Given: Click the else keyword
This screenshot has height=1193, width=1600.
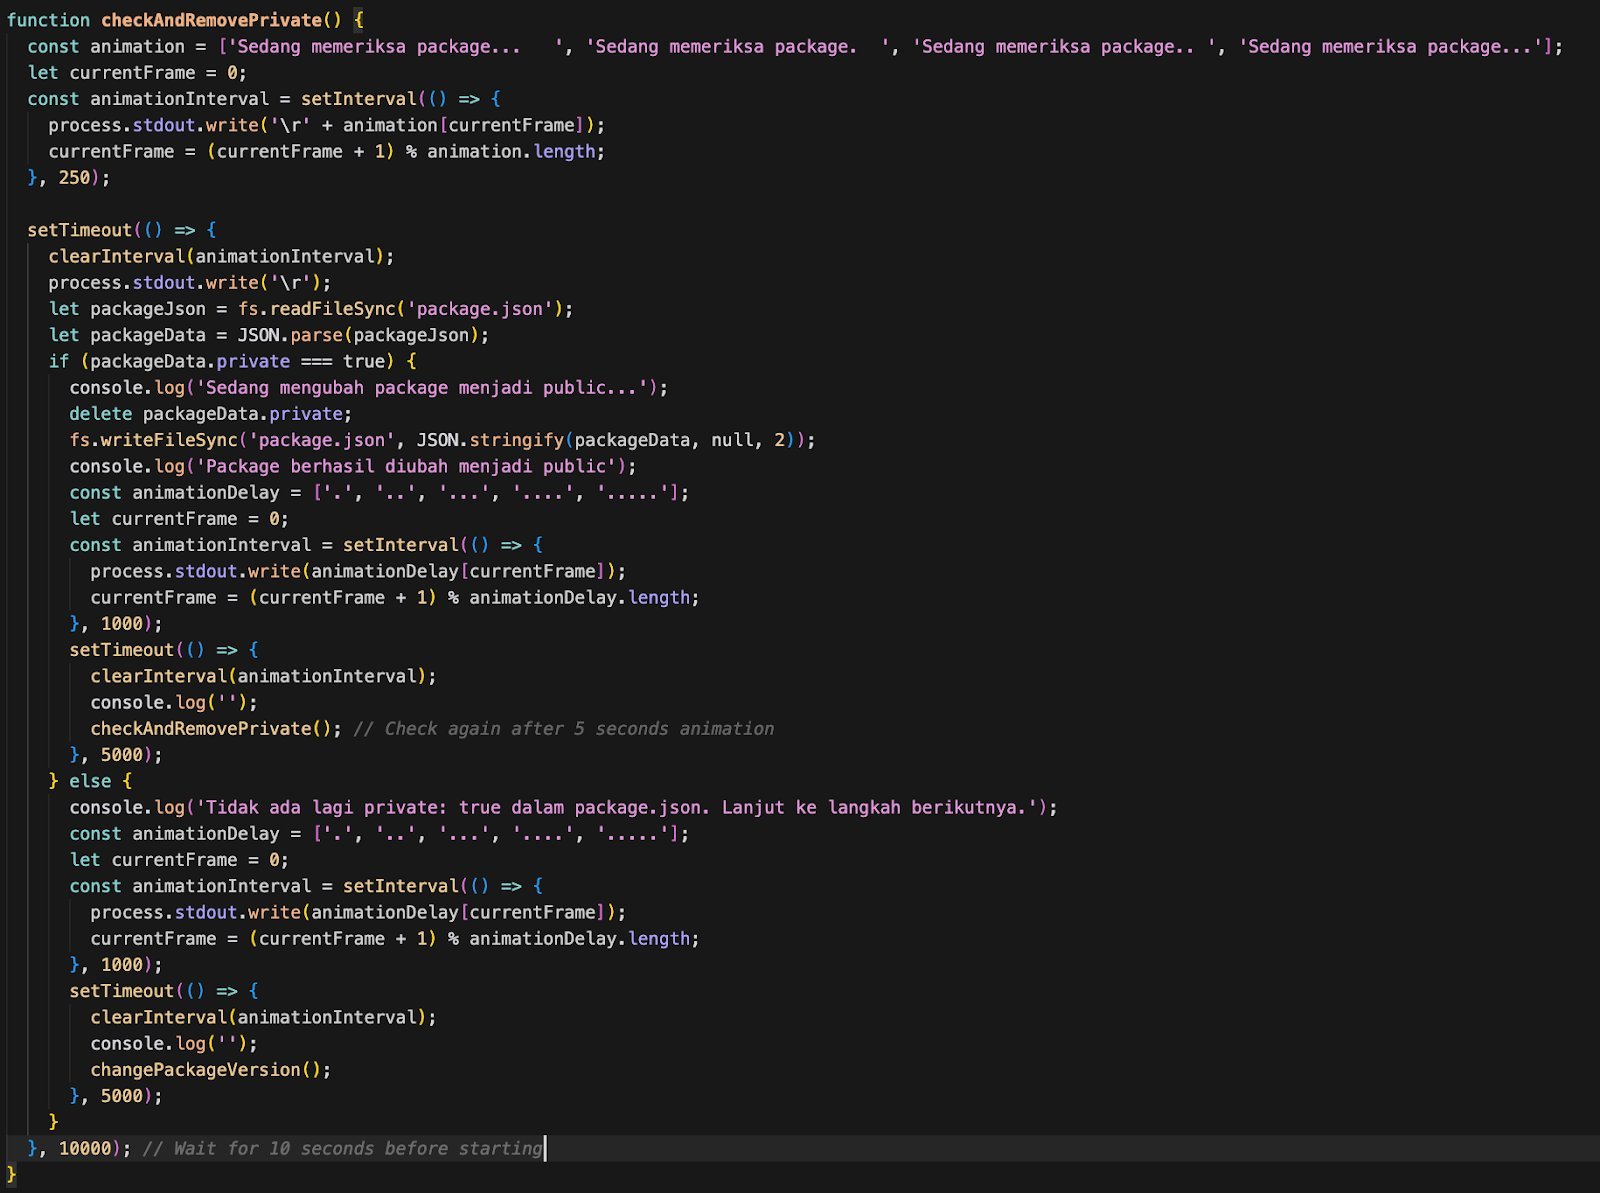Looking at the screenshot, I should coord(90,781).
